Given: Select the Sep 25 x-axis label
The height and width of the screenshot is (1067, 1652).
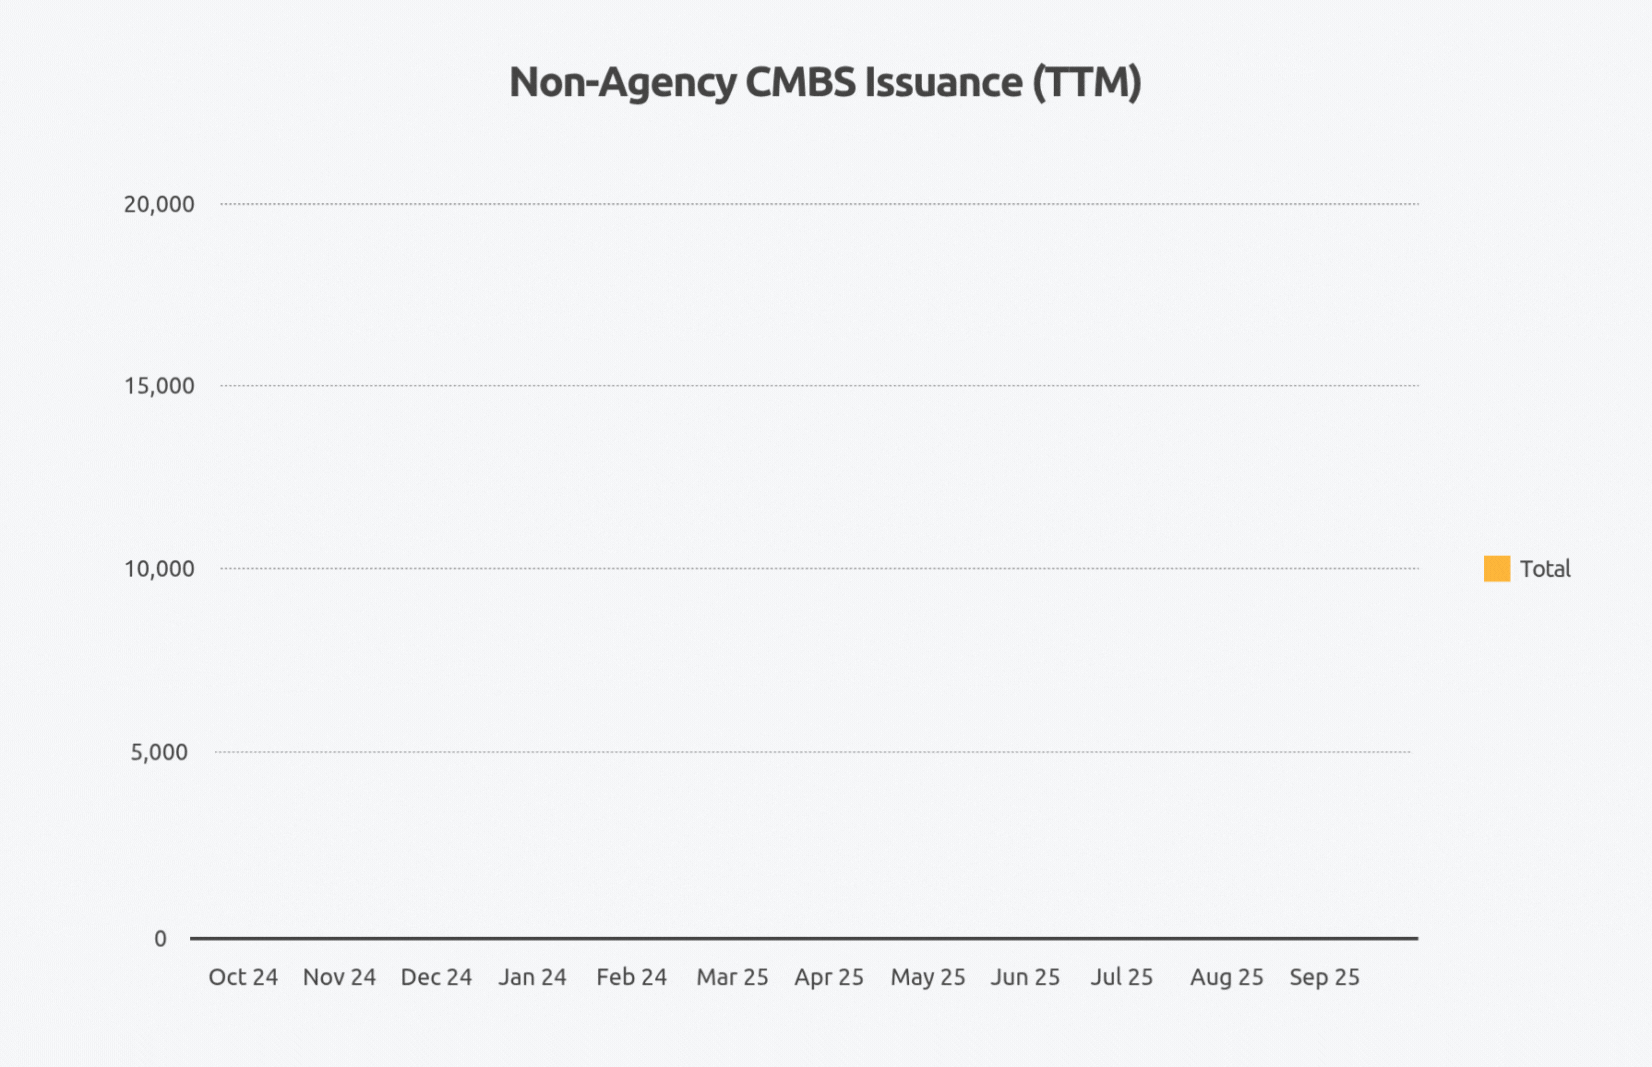Looking at the screenshot, I should coord(1324,977).
